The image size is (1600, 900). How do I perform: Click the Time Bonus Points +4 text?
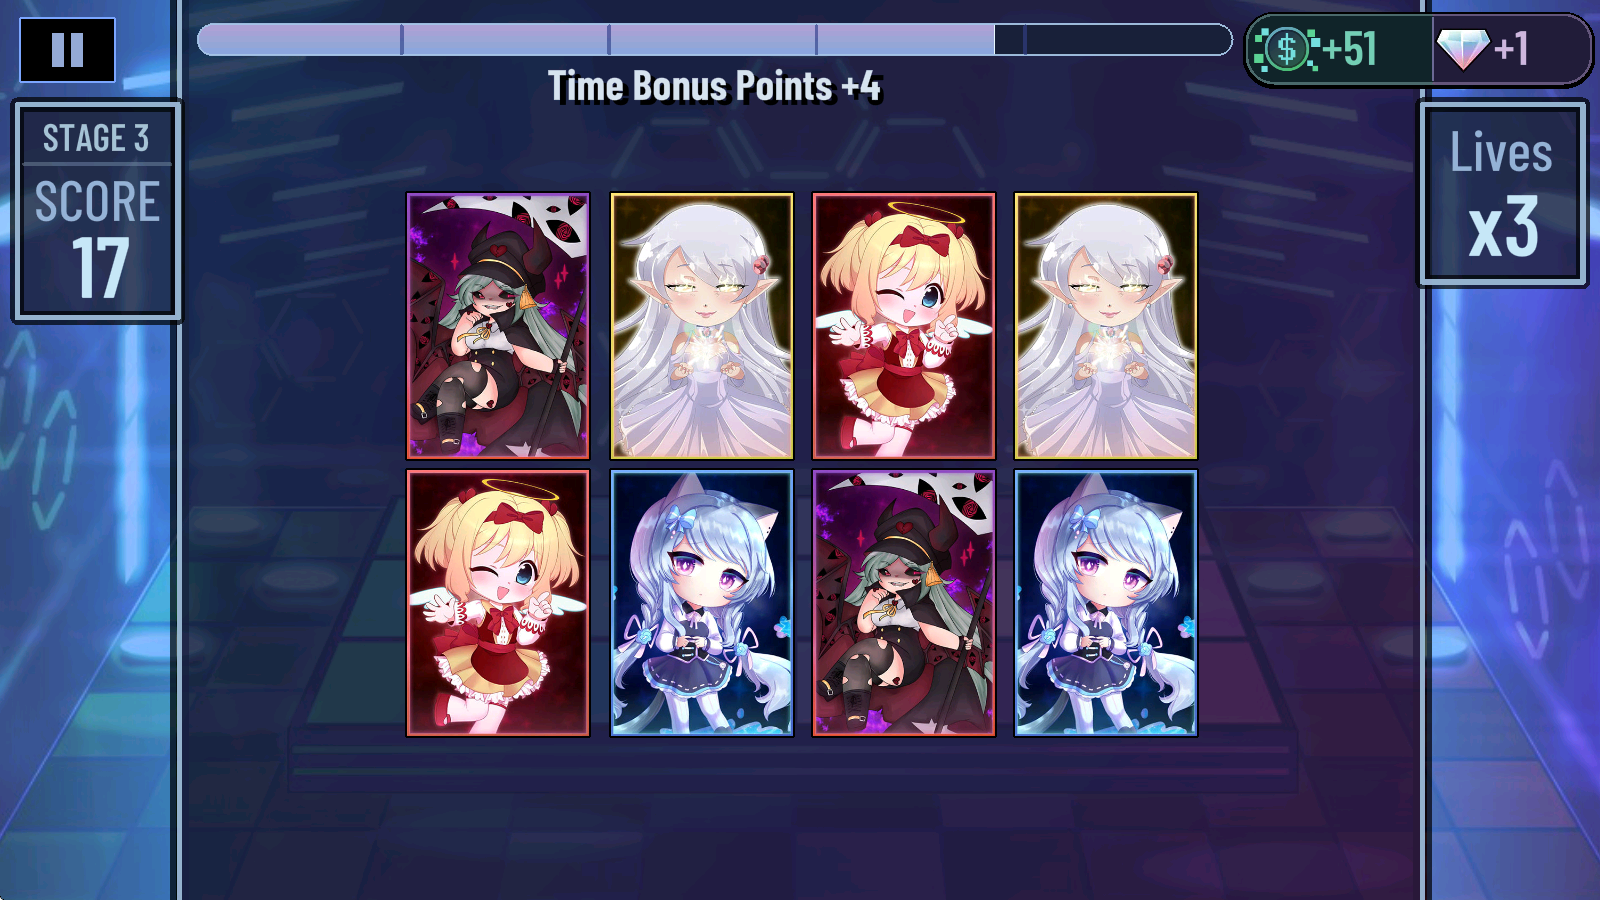(714, 86)
